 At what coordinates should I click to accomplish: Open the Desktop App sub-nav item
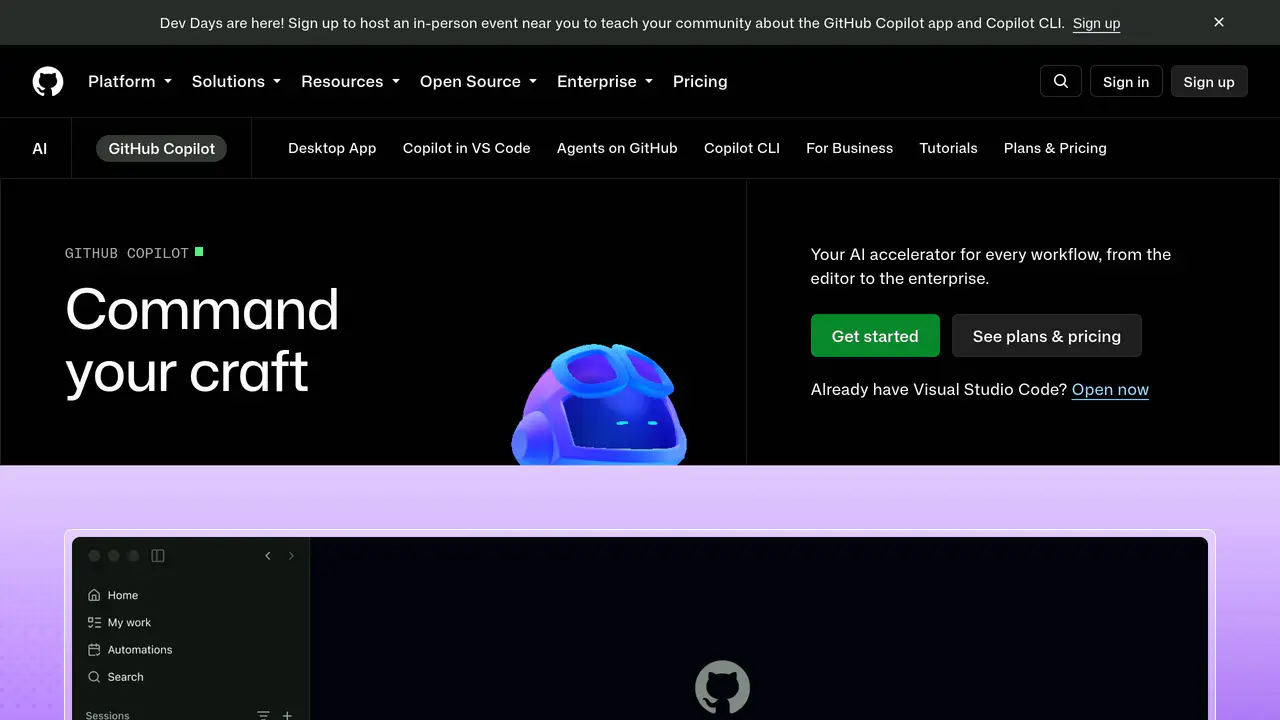[332, 148]
